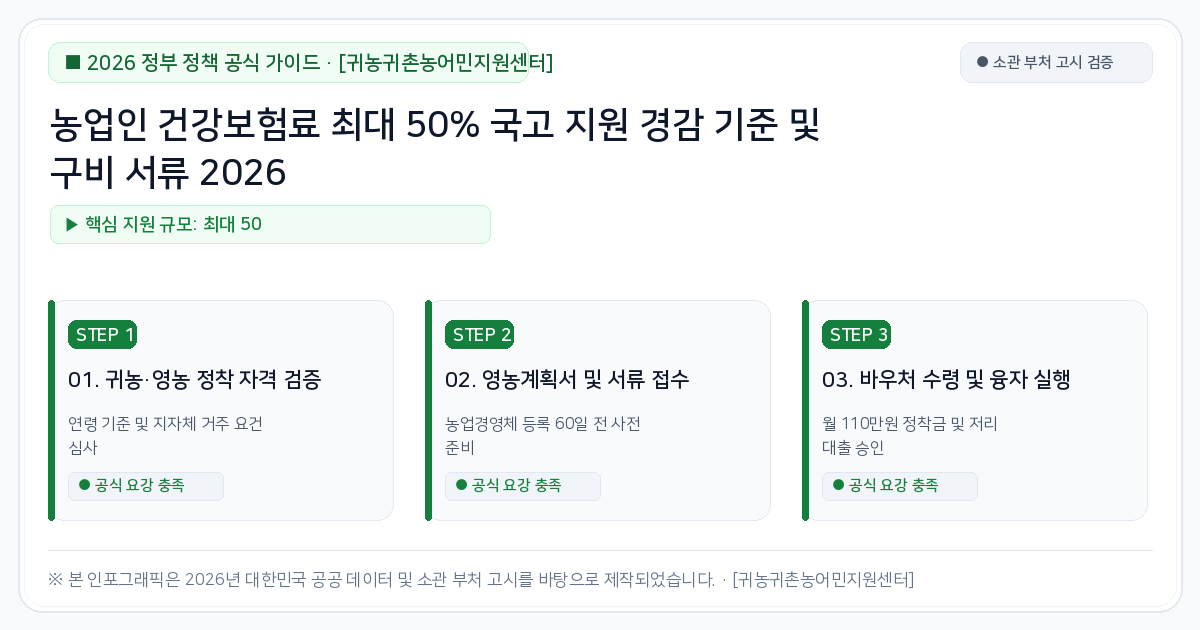Image resolution: width=1200 pixels, height=630 pixels.
Task: Open the 소관 부처 고시 검증 badge
Action: (1056, 62)
